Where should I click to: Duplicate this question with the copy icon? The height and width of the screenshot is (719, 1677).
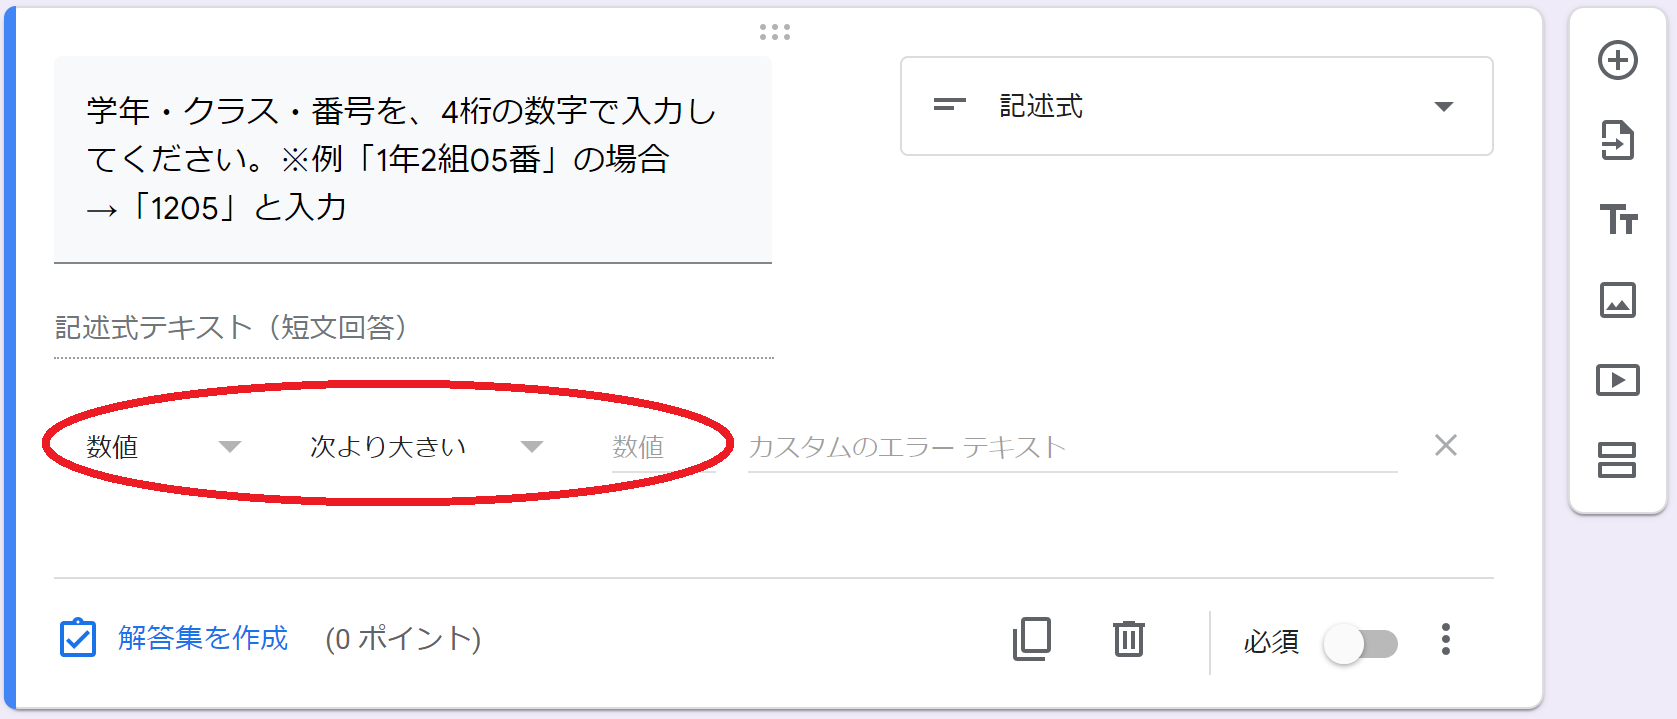1032,639
